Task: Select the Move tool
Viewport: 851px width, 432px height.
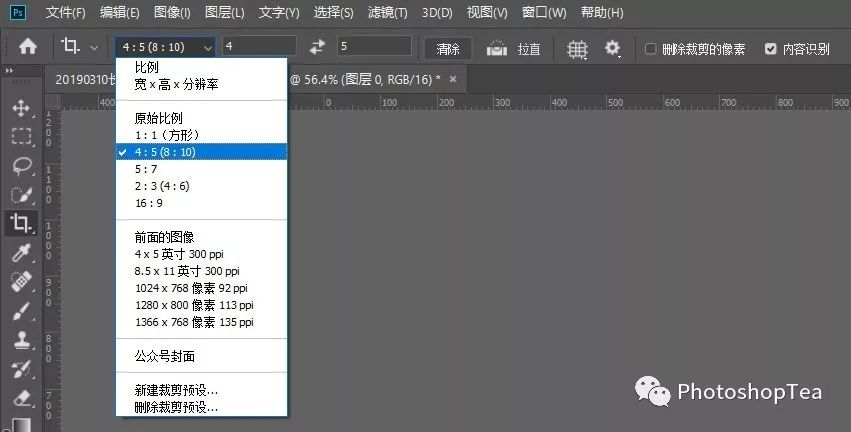Action: coord(21,108)
